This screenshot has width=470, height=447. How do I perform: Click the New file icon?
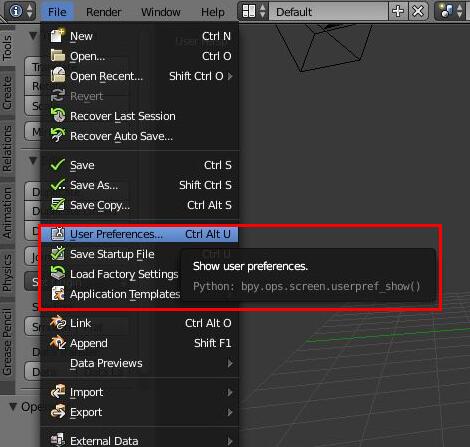(58, 36)
